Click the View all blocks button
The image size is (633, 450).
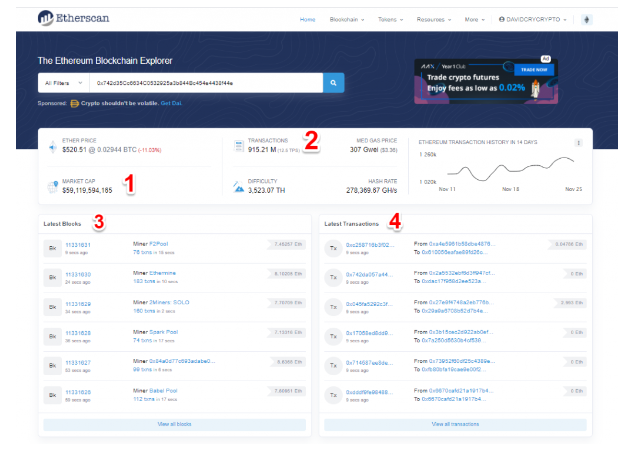pyautogui.click(x=174, y=424)
